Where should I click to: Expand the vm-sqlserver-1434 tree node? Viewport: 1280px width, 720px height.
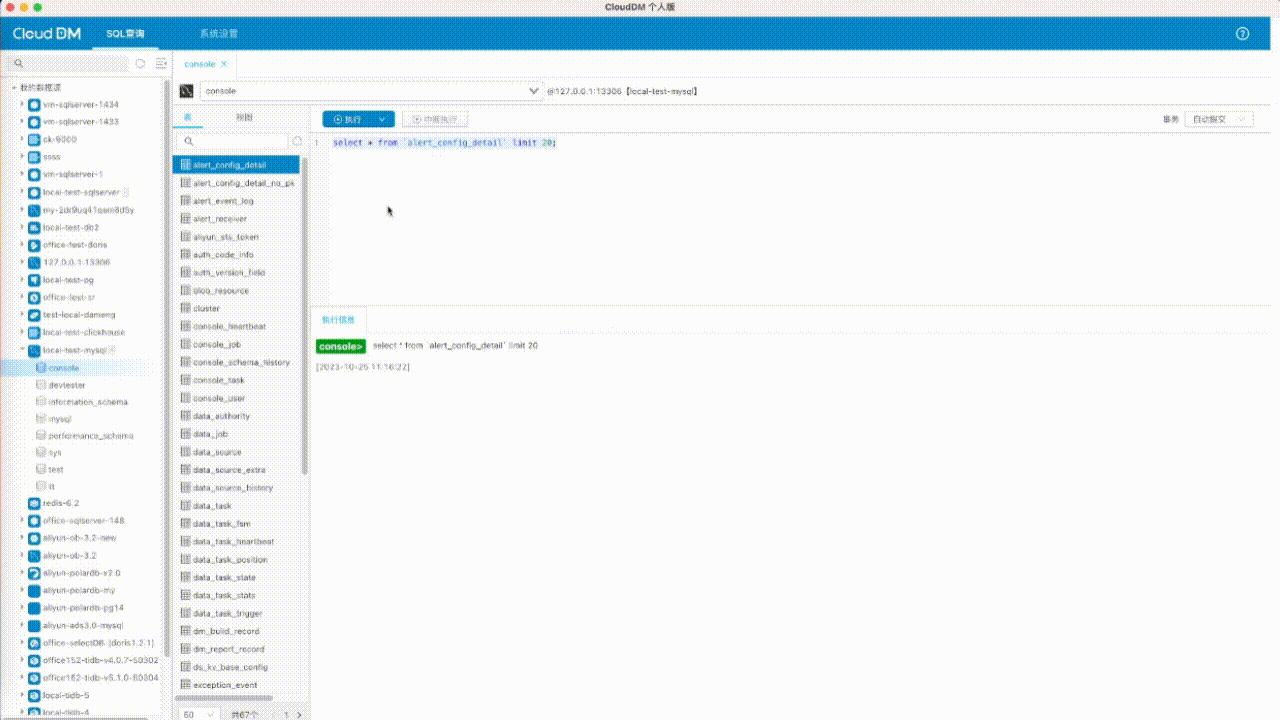click(x=22, y=104)
